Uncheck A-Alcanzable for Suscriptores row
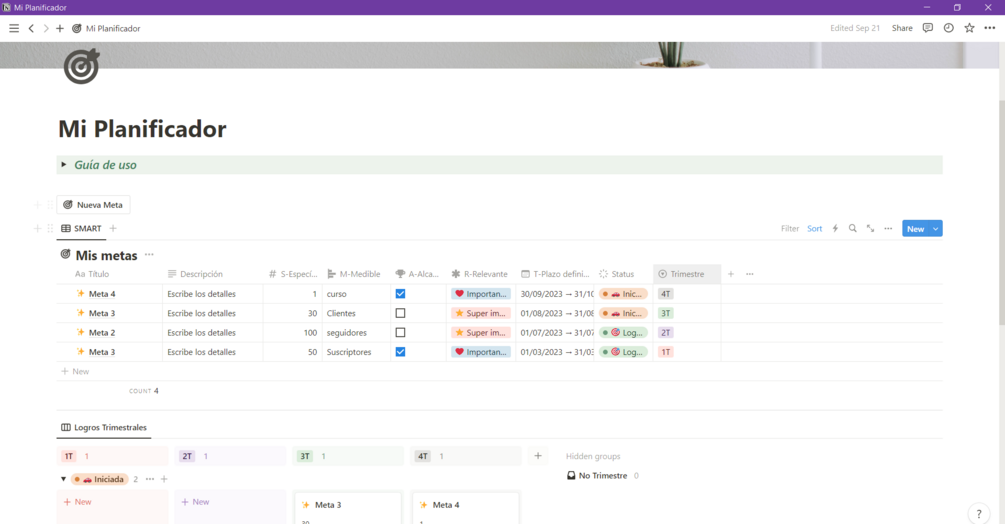Screen dimensions: 1005x524 tap(401, 352)
